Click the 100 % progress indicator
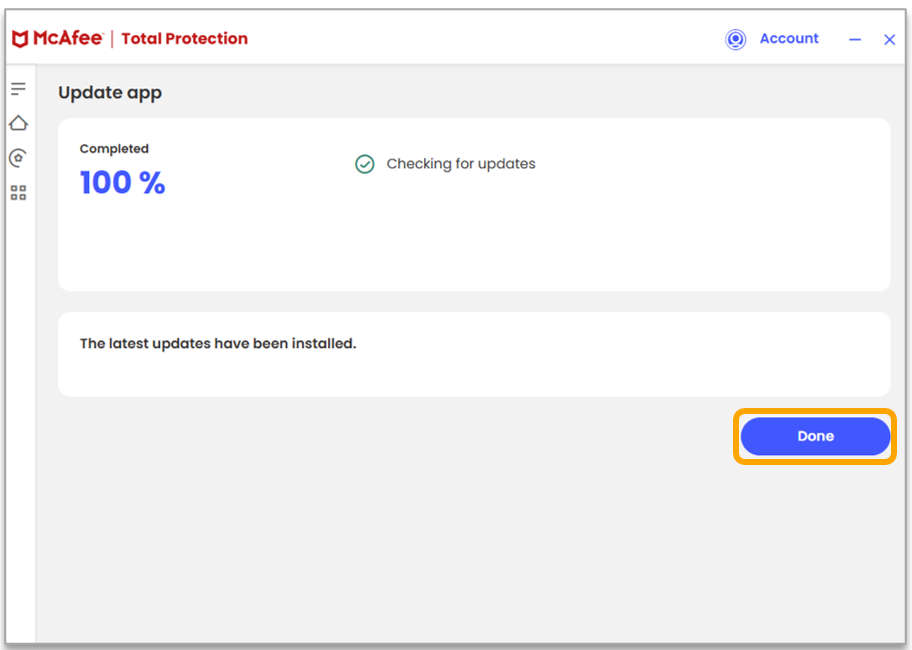The height and width of the screenshot is (650, 912). coord(122,182)
